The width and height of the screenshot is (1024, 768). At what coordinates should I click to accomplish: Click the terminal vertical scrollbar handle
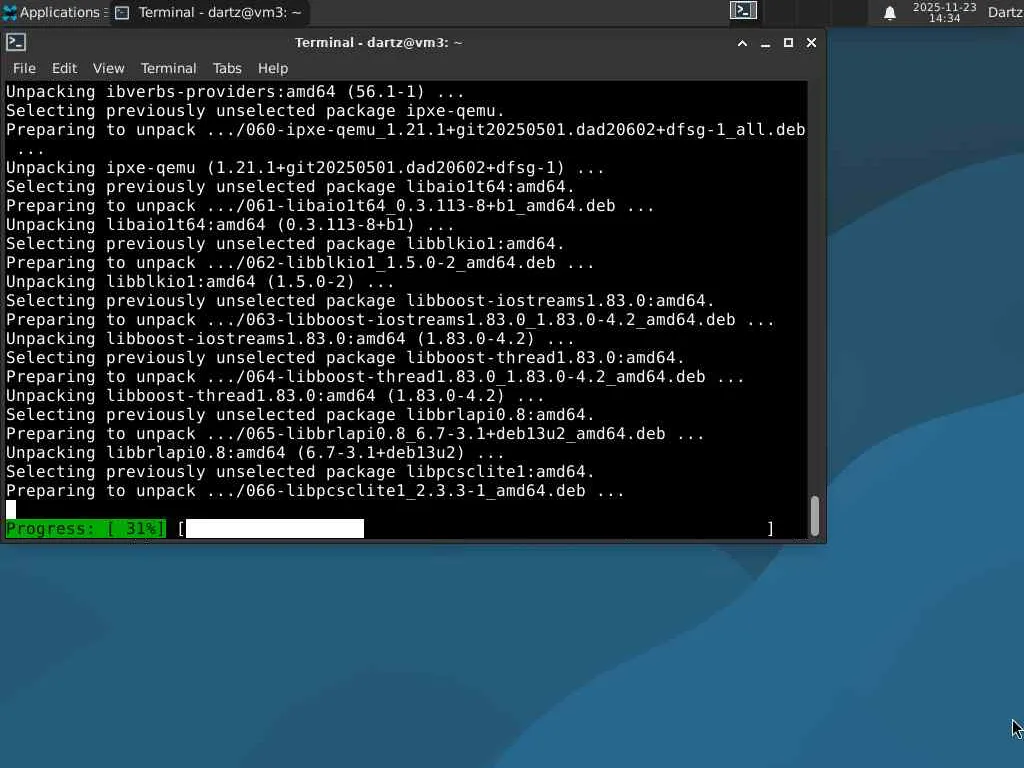click(x=814, y=515)
